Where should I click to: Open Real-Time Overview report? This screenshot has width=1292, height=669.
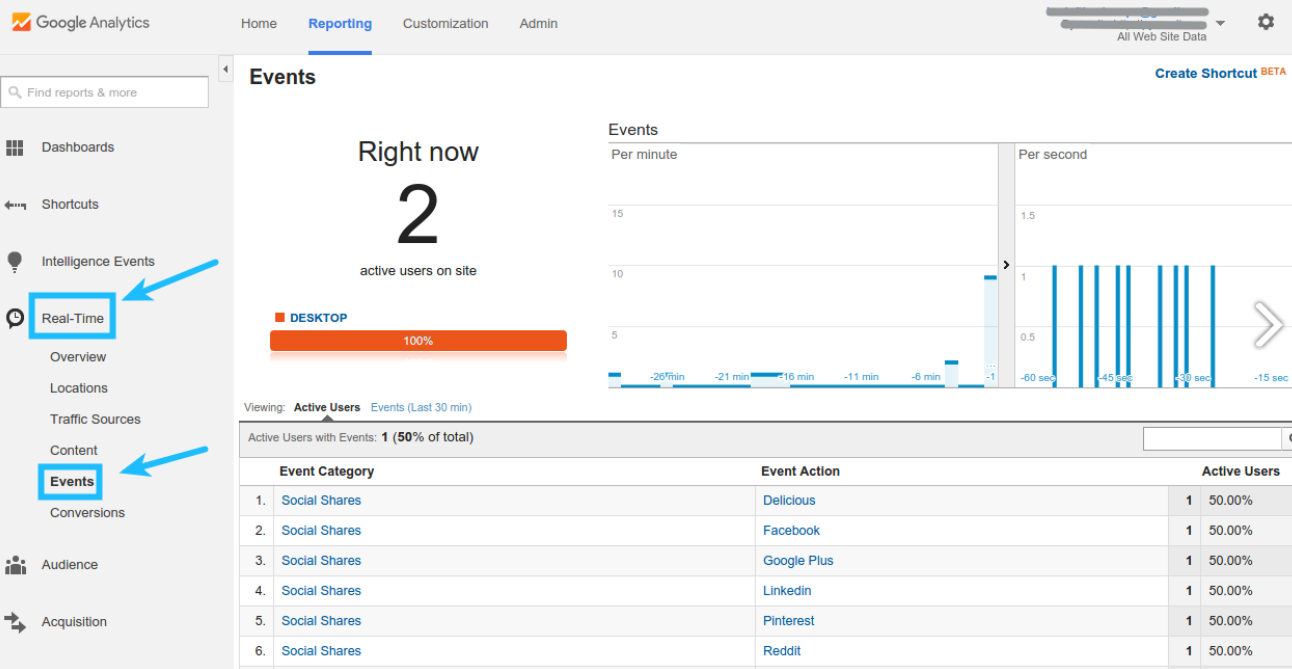pos(78,357)
